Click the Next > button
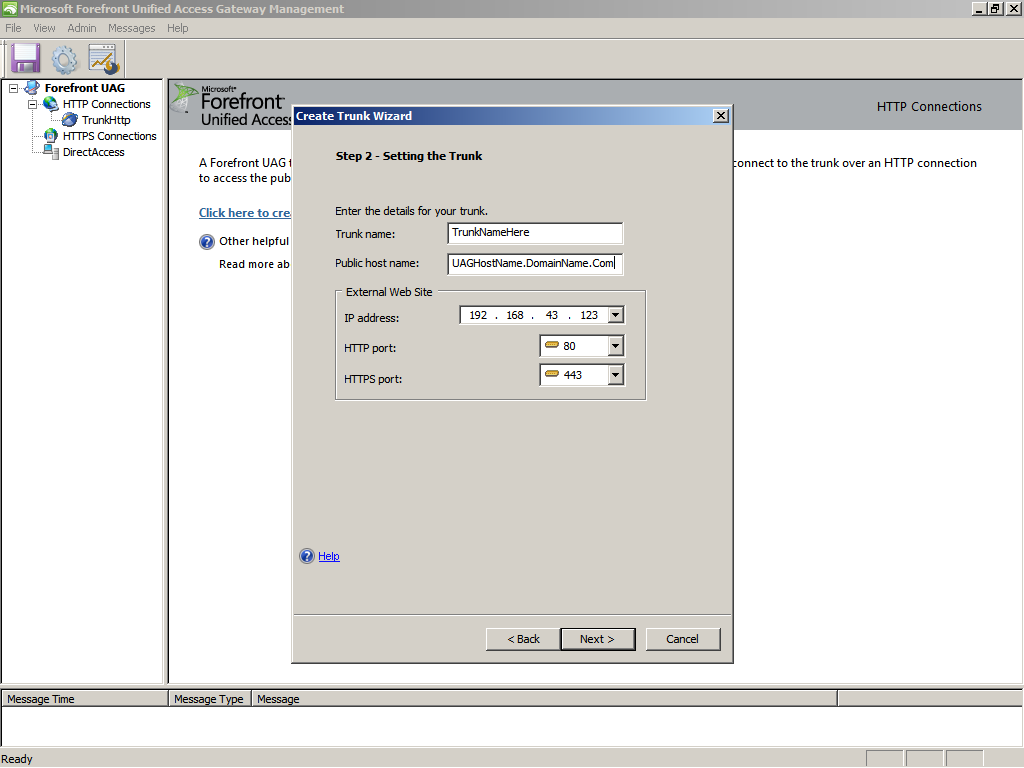1024x768 pixels. pos(598,639)
